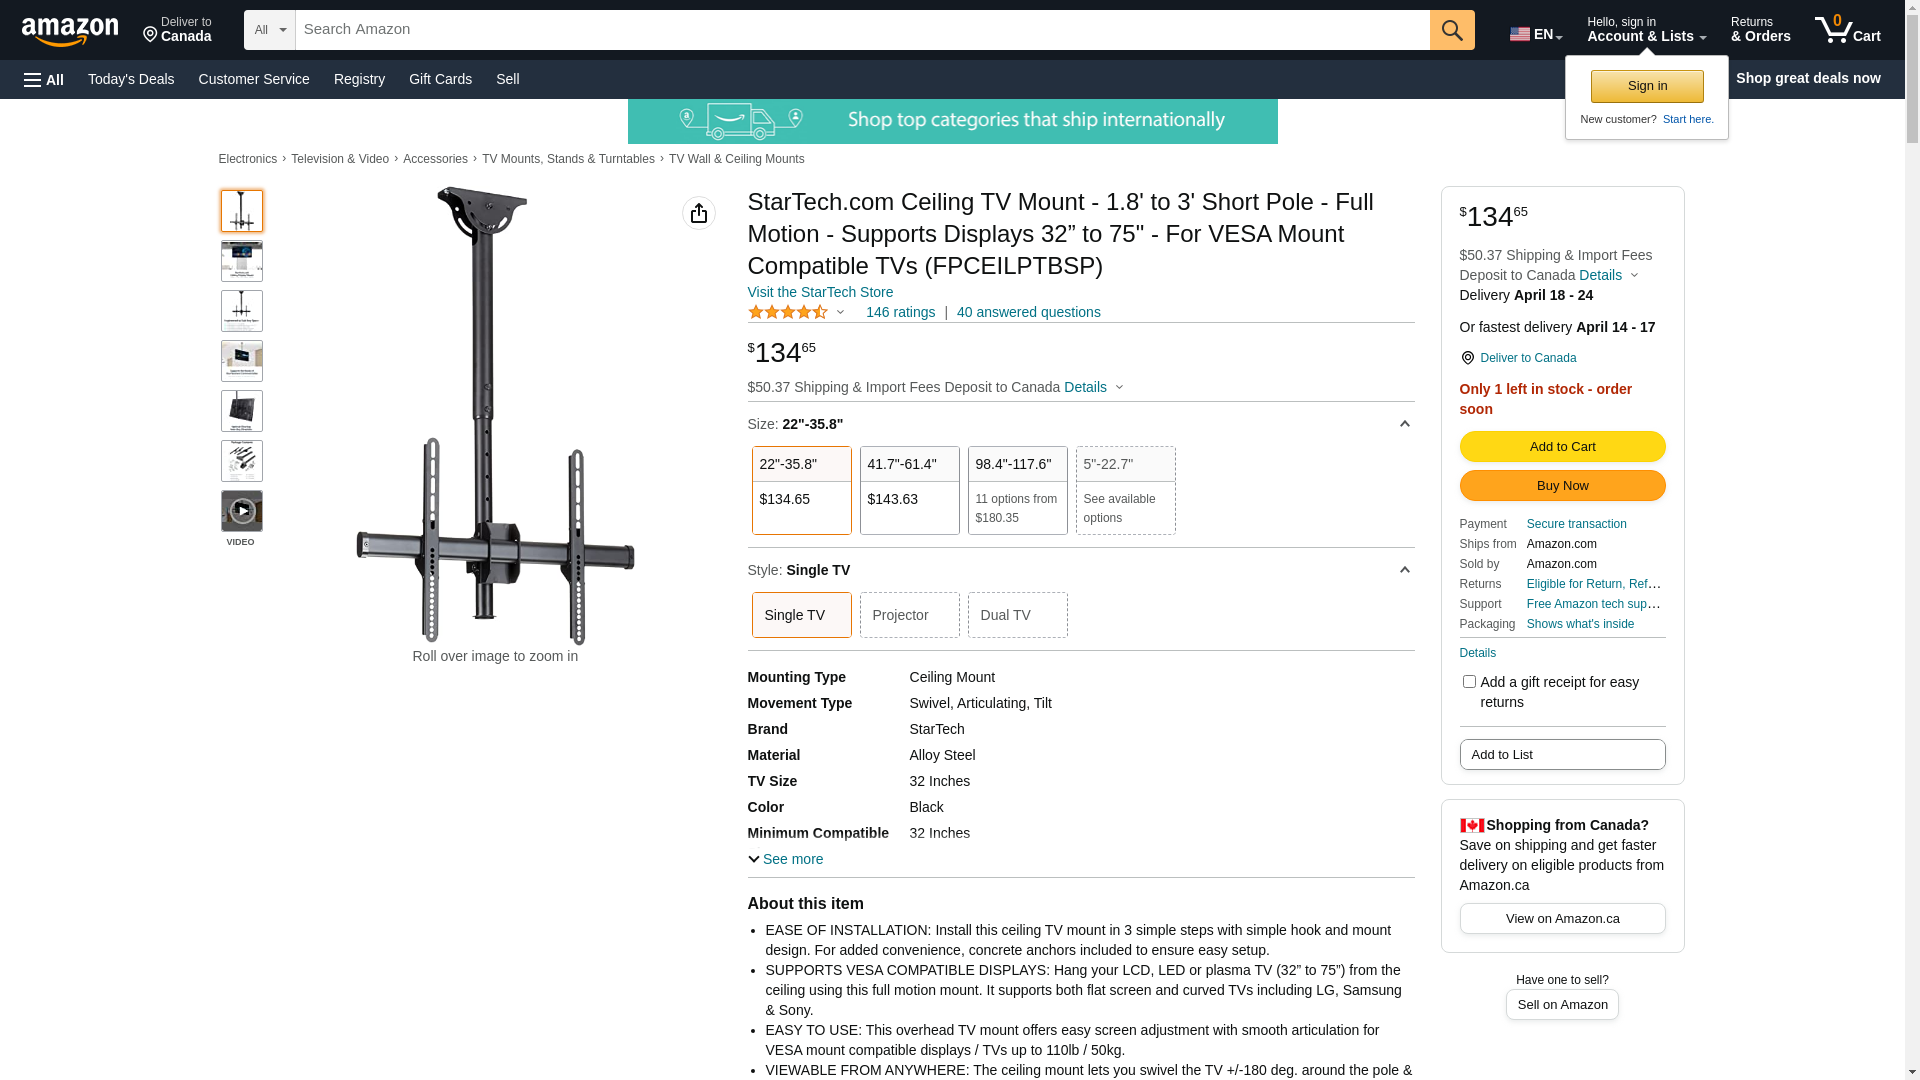Open Today's Deals in navigation bar
The image size is (1920, 1080).
[131, 79]
